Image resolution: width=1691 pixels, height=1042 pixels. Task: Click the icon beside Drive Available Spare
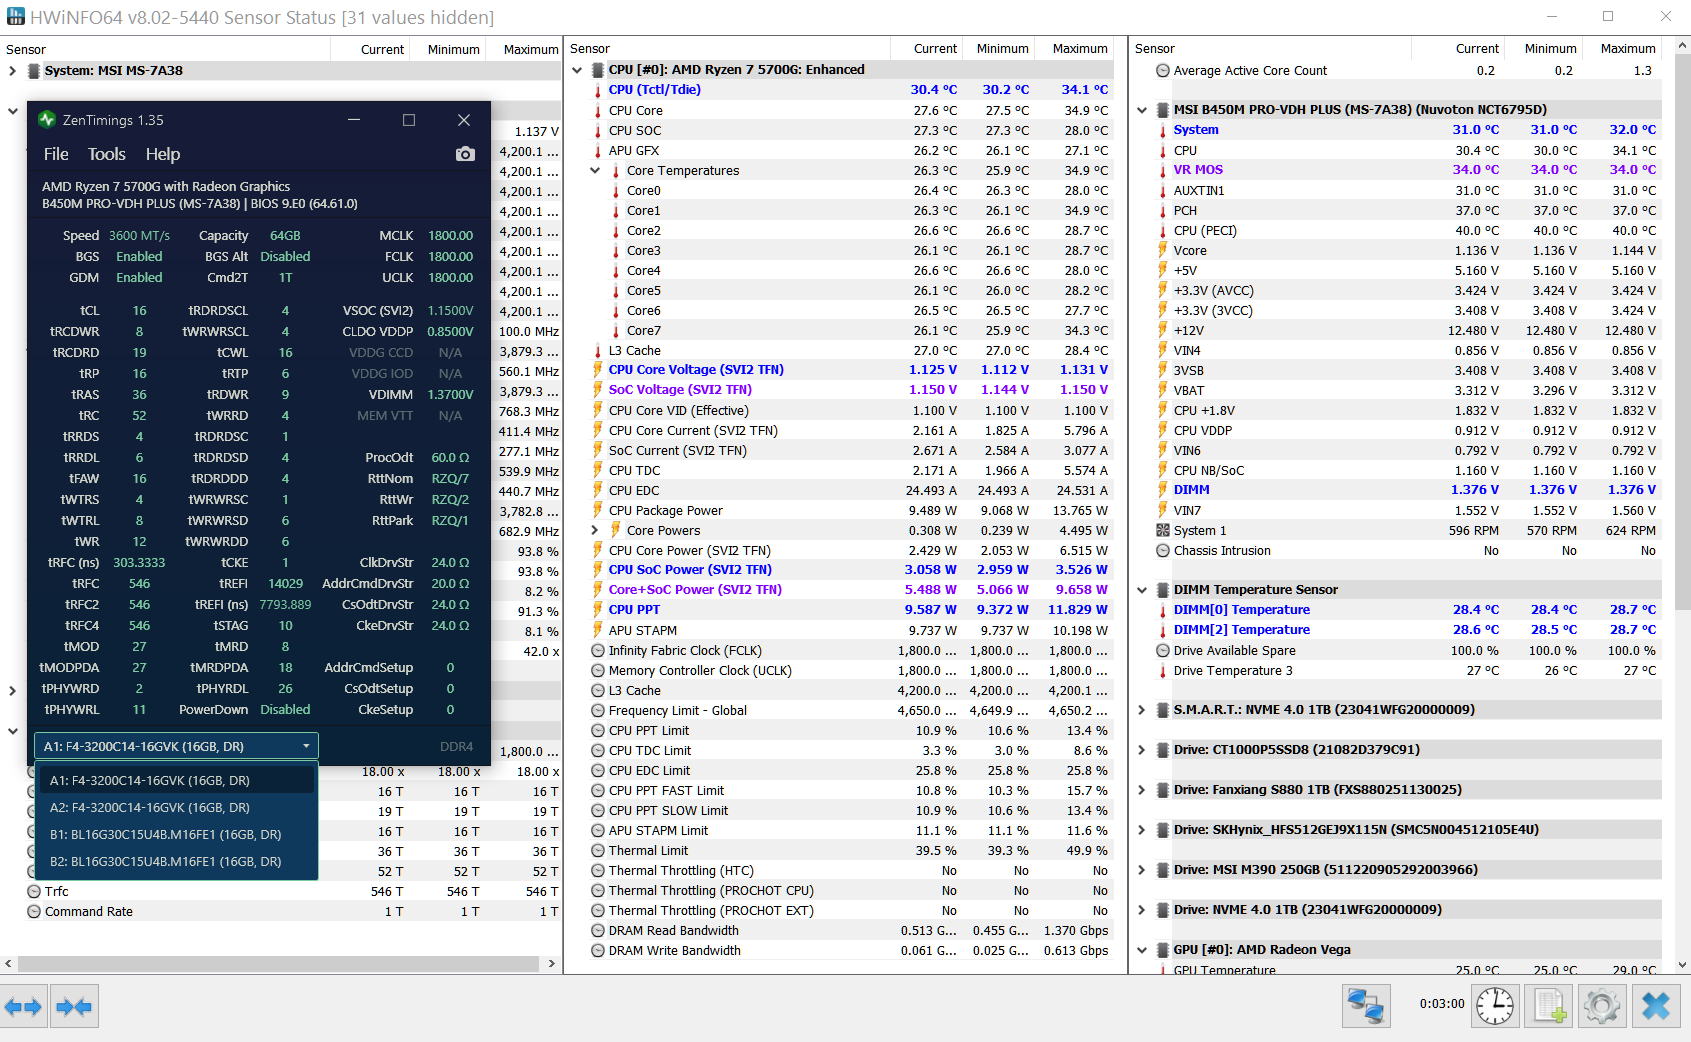1163,651
